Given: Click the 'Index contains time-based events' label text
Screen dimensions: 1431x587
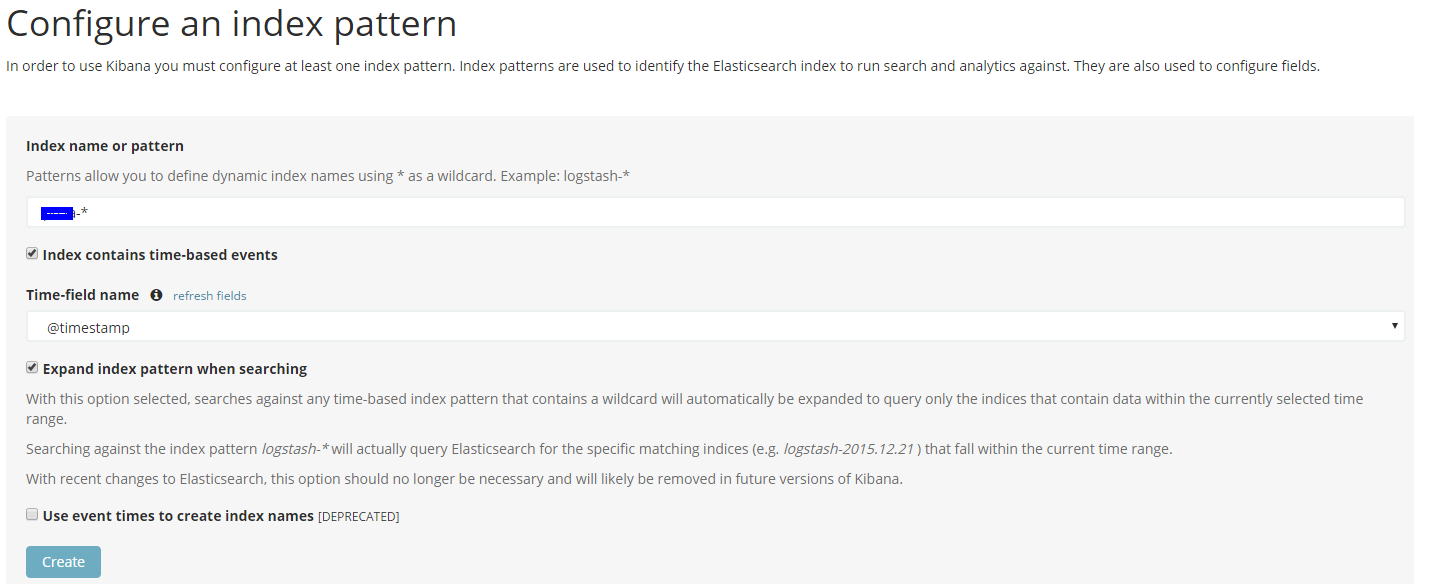Looking at the screenshot, I should (160, 255).
